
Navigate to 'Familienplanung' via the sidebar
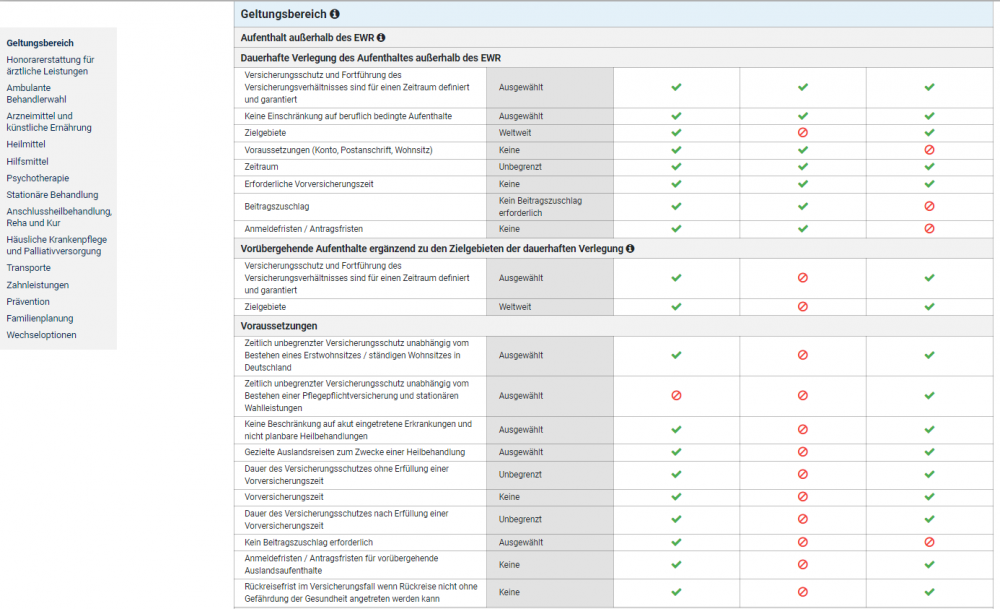41,318
